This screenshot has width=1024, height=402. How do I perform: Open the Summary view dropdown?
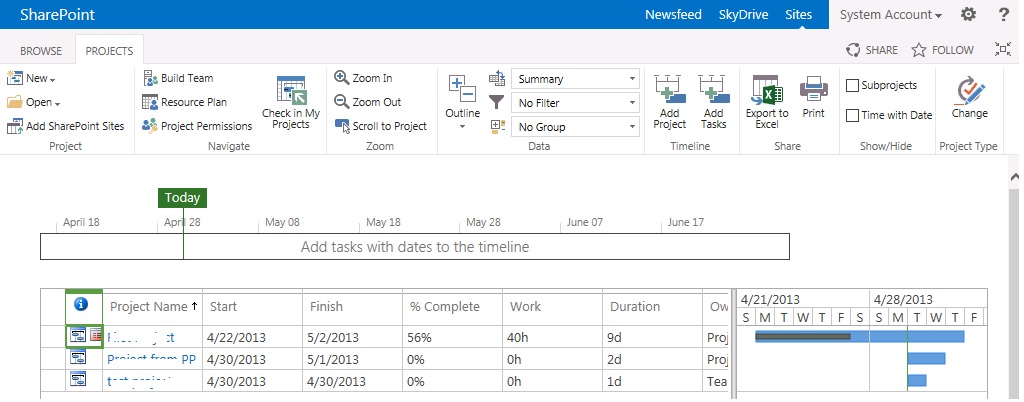pos(575,79)
